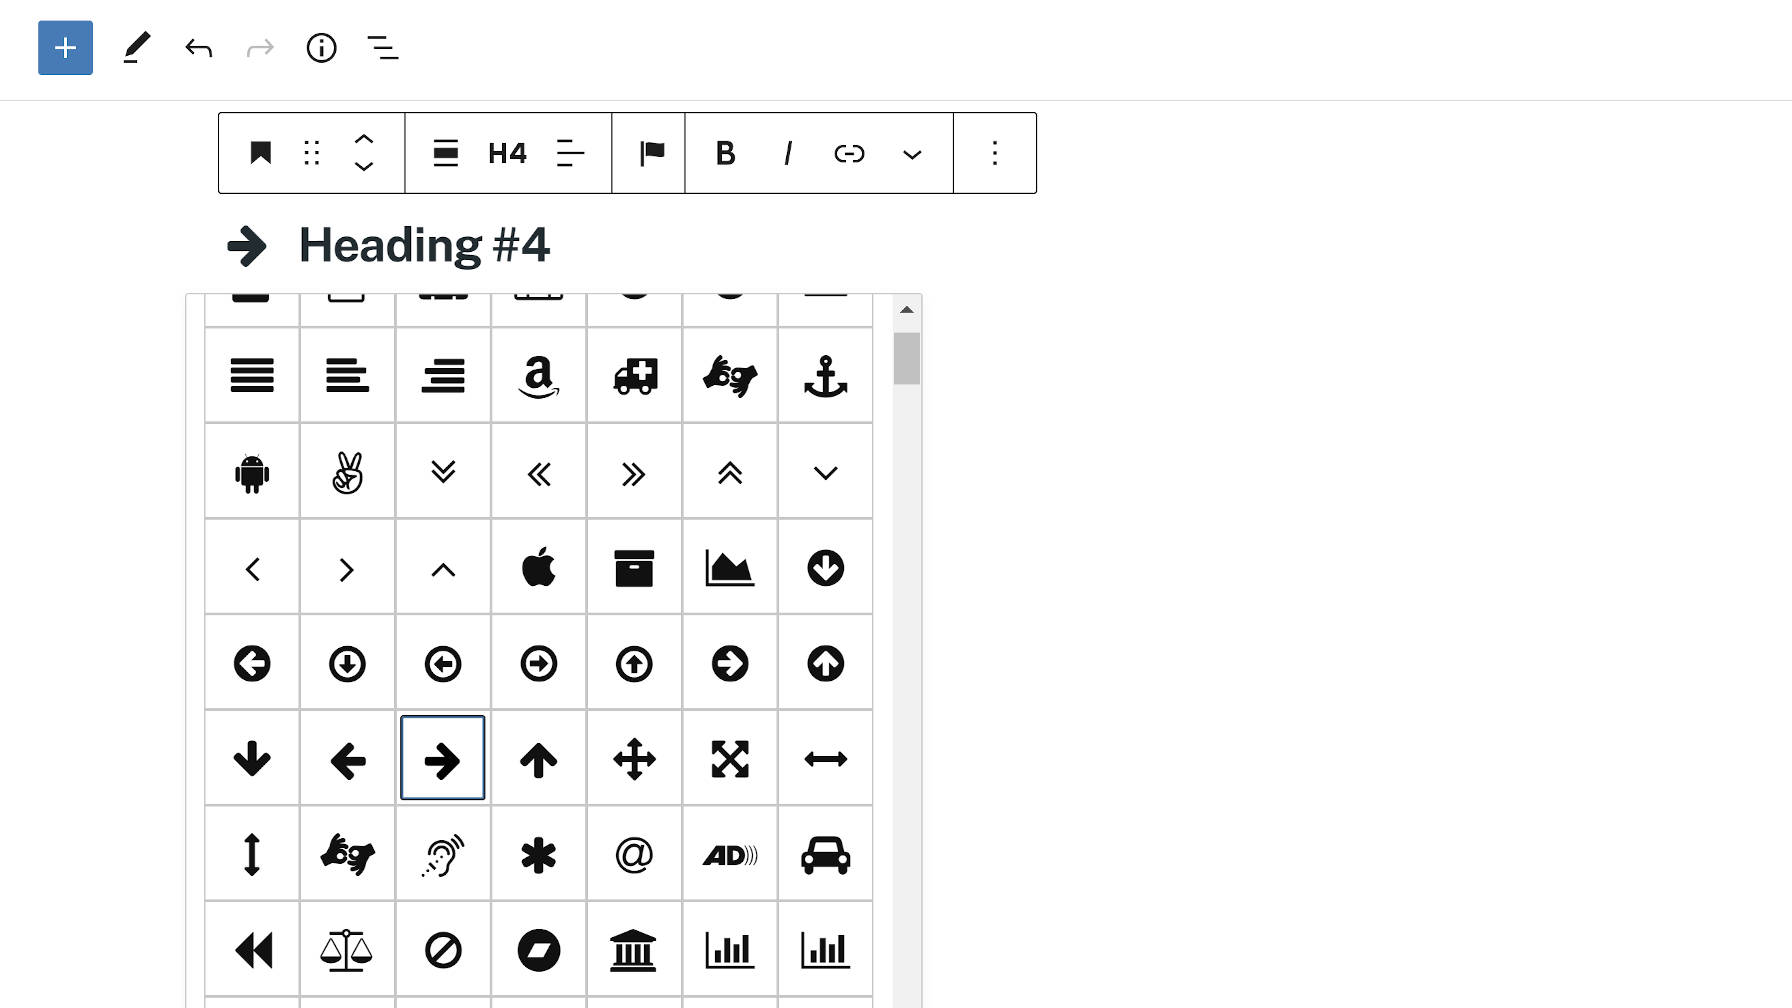Toggle italic formatting
The image size is (1792, 1008).
click(788, 153)
